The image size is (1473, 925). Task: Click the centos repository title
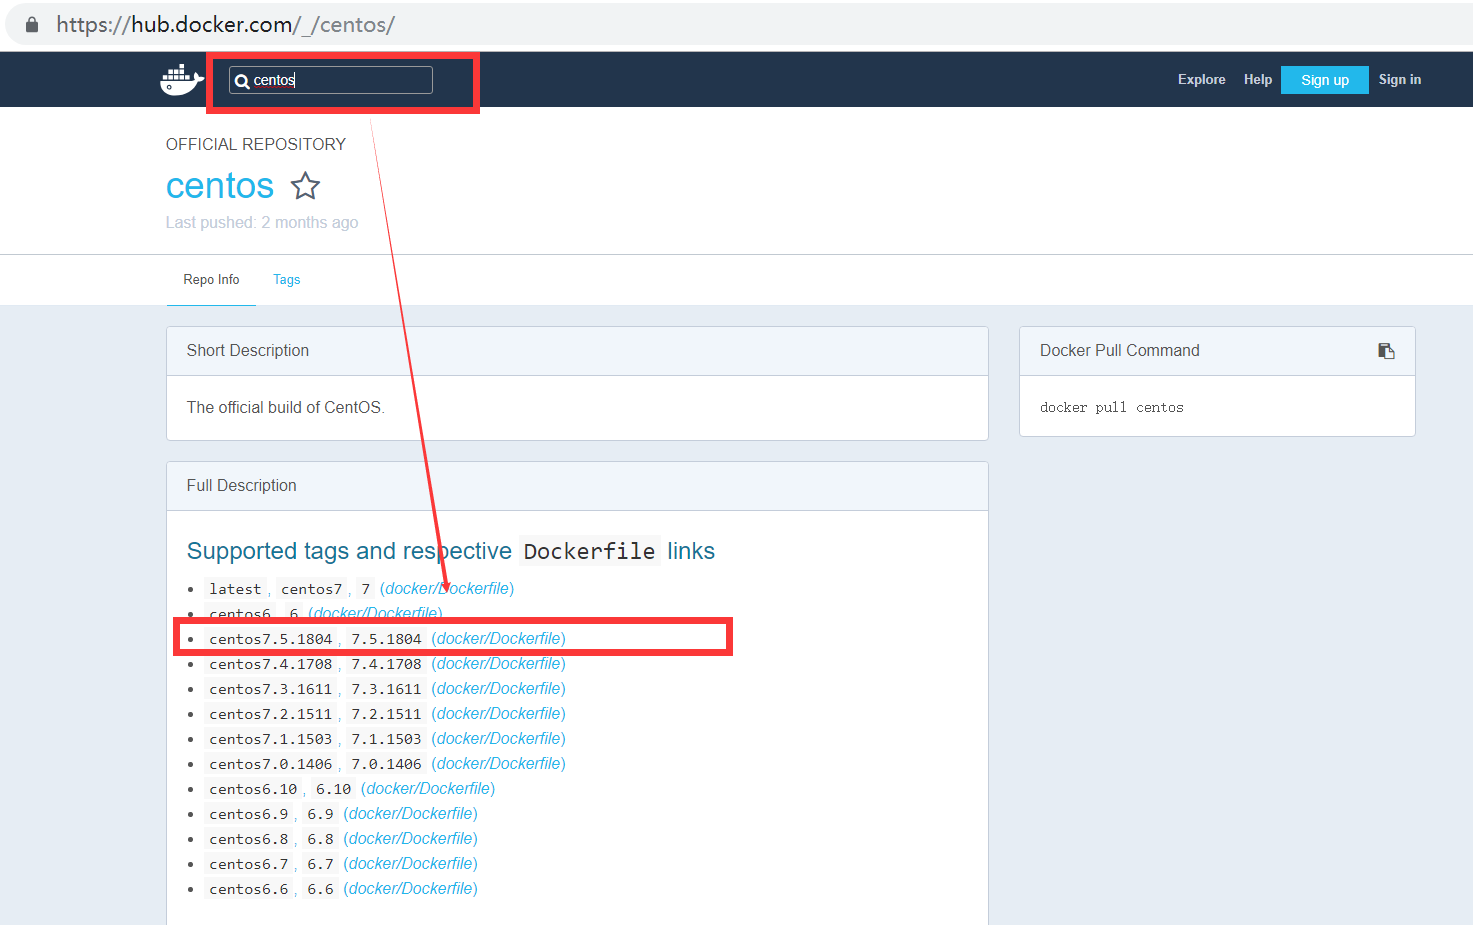[220, 186]
